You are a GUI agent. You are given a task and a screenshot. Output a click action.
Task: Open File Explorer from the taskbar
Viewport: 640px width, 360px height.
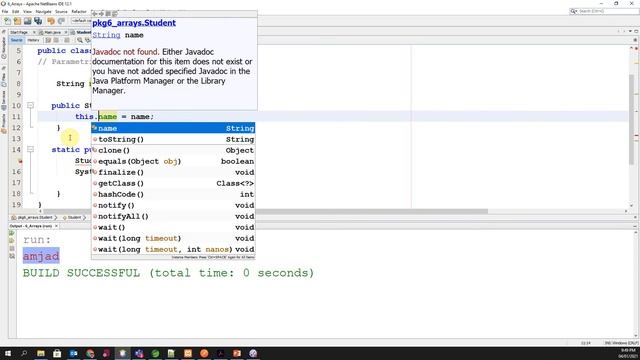41,353
